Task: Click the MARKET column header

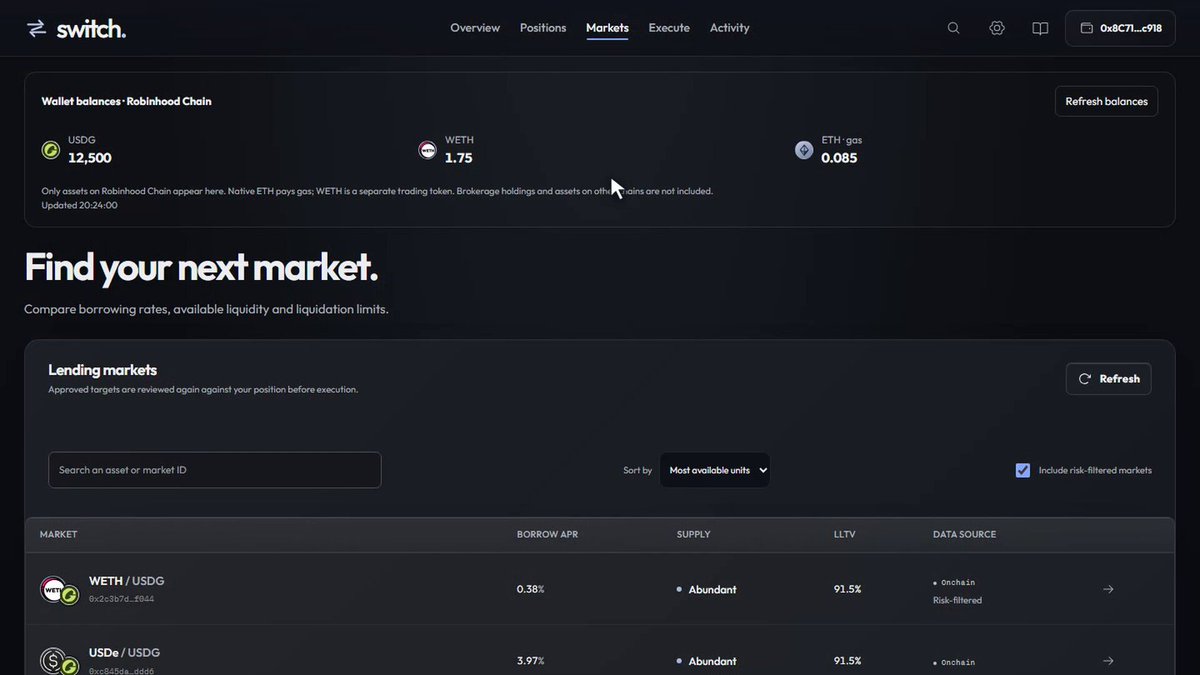Action: tap(58, 534)
